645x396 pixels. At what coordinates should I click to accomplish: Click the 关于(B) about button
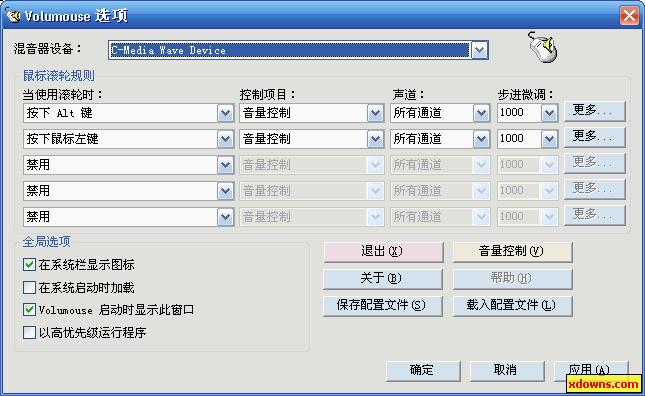click(383, 279)
